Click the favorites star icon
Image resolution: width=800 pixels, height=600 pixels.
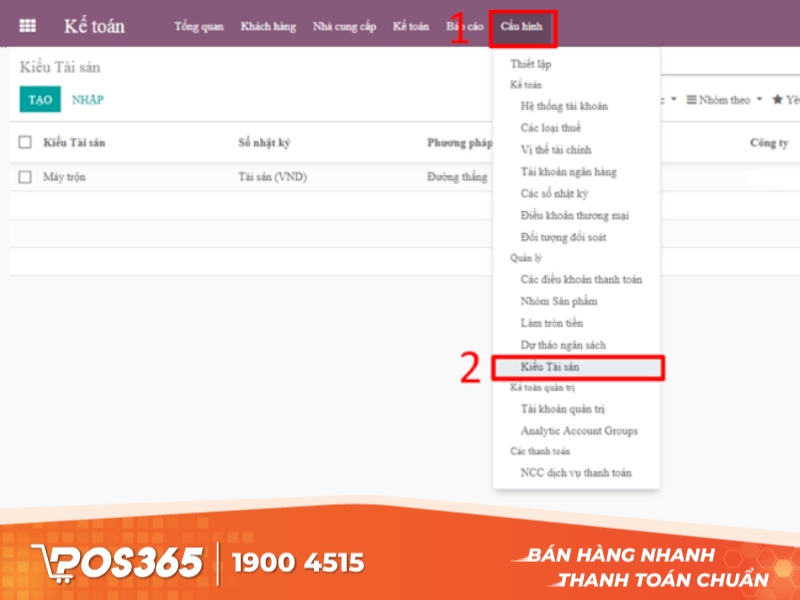click(778, 100)
